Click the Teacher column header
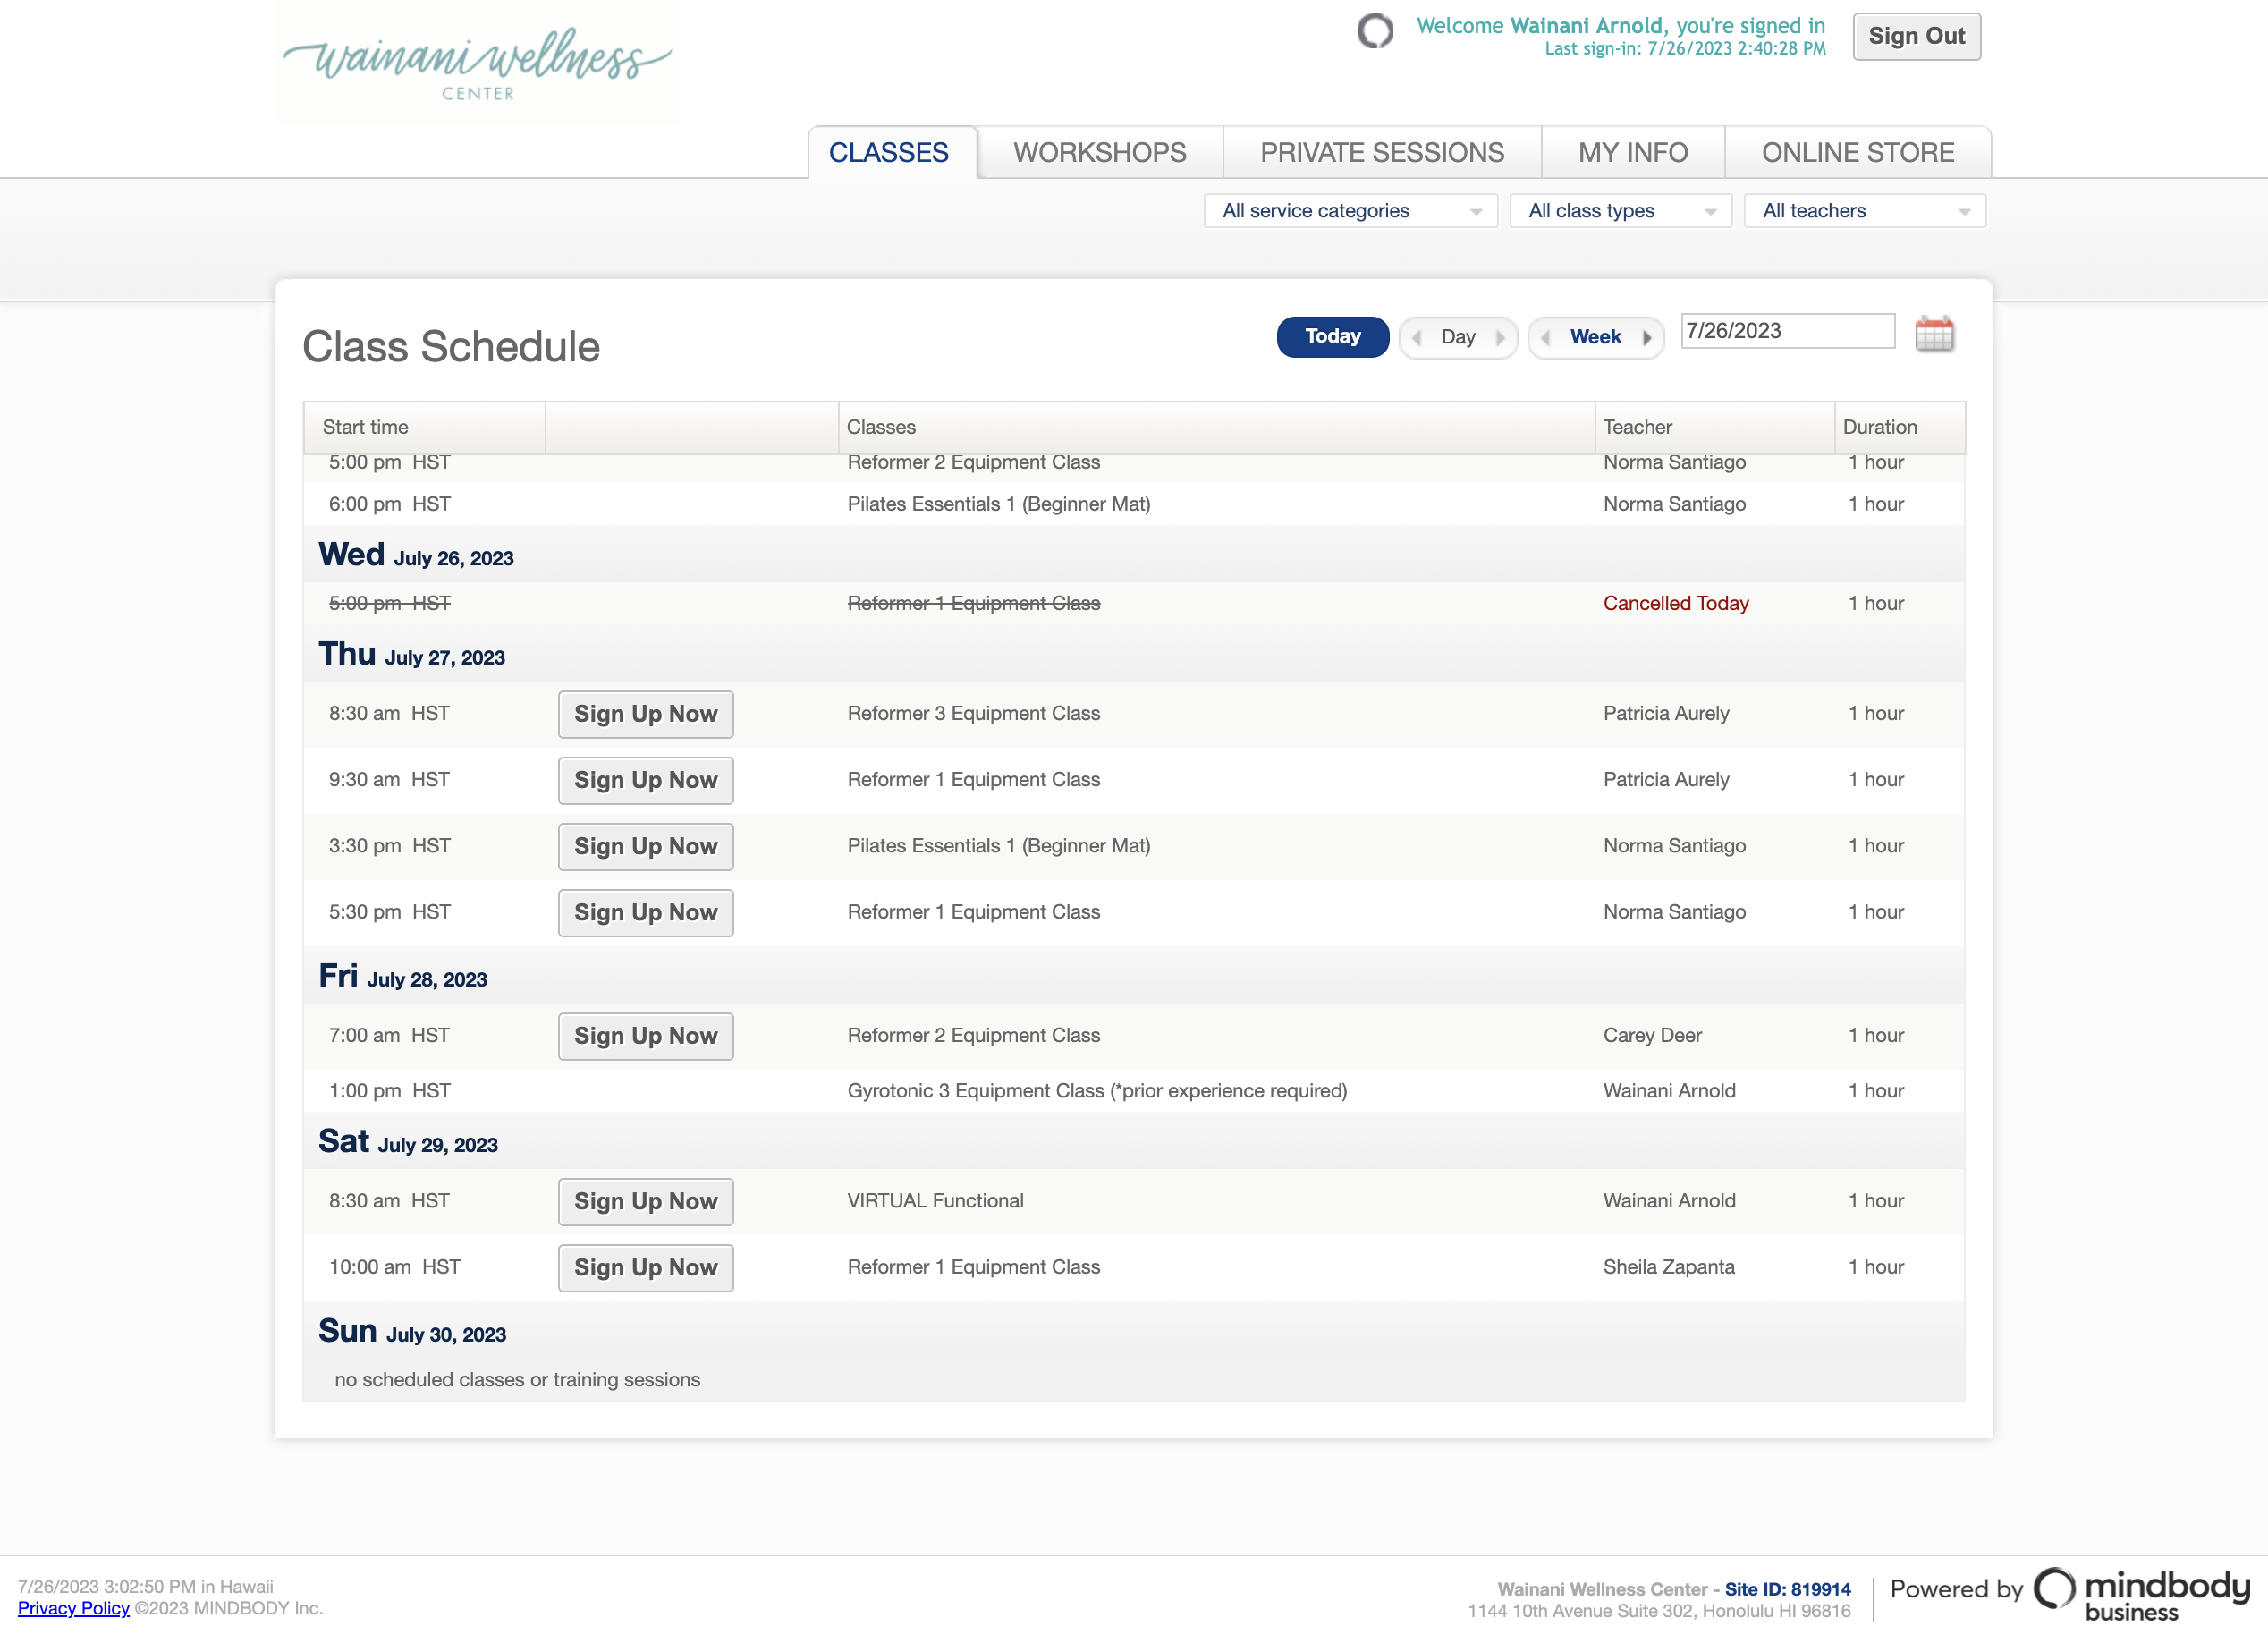The image size is (2268, 1635). click(x=1714, y=427)
